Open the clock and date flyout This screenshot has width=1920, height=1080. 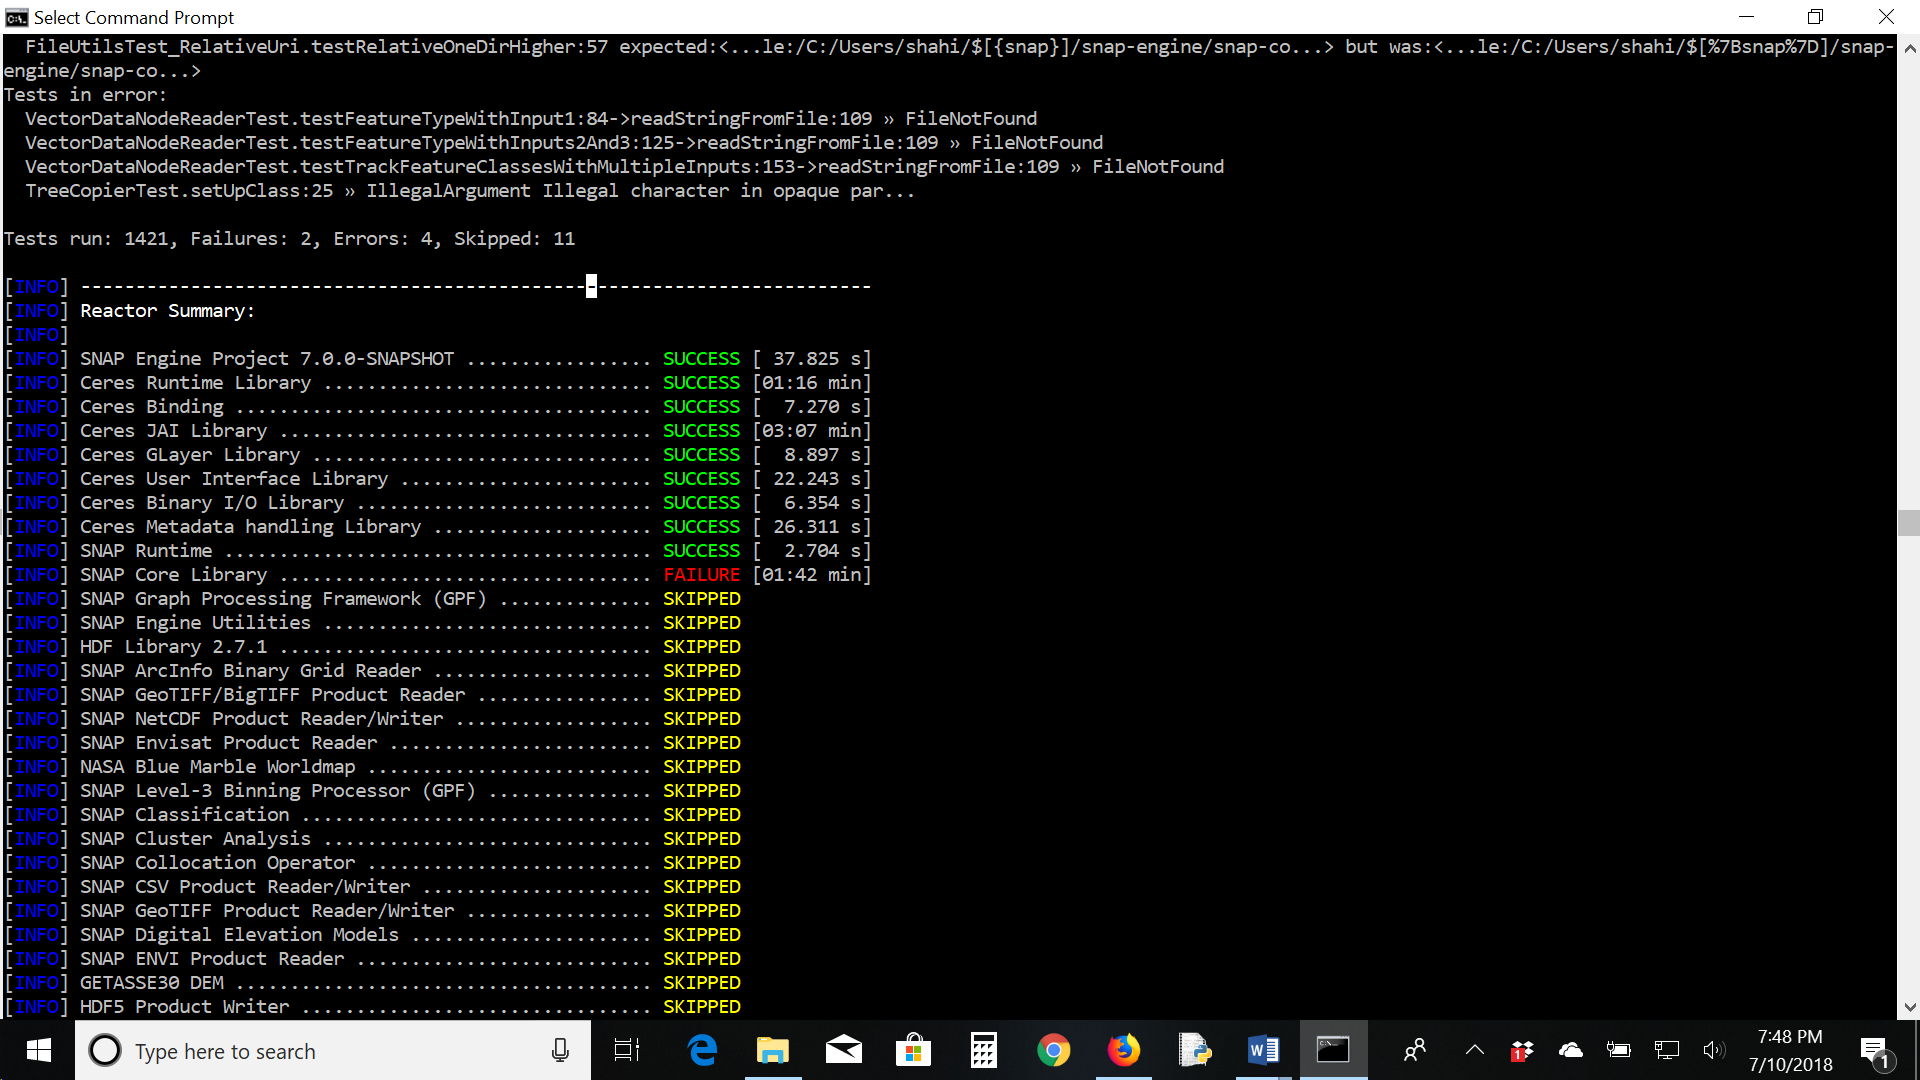[1790, 1050]
